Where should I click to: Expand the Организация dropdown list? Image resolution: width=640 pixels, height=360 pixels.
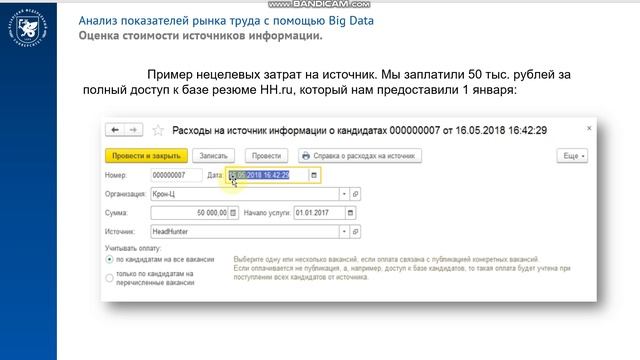click(x=344, y=194)
